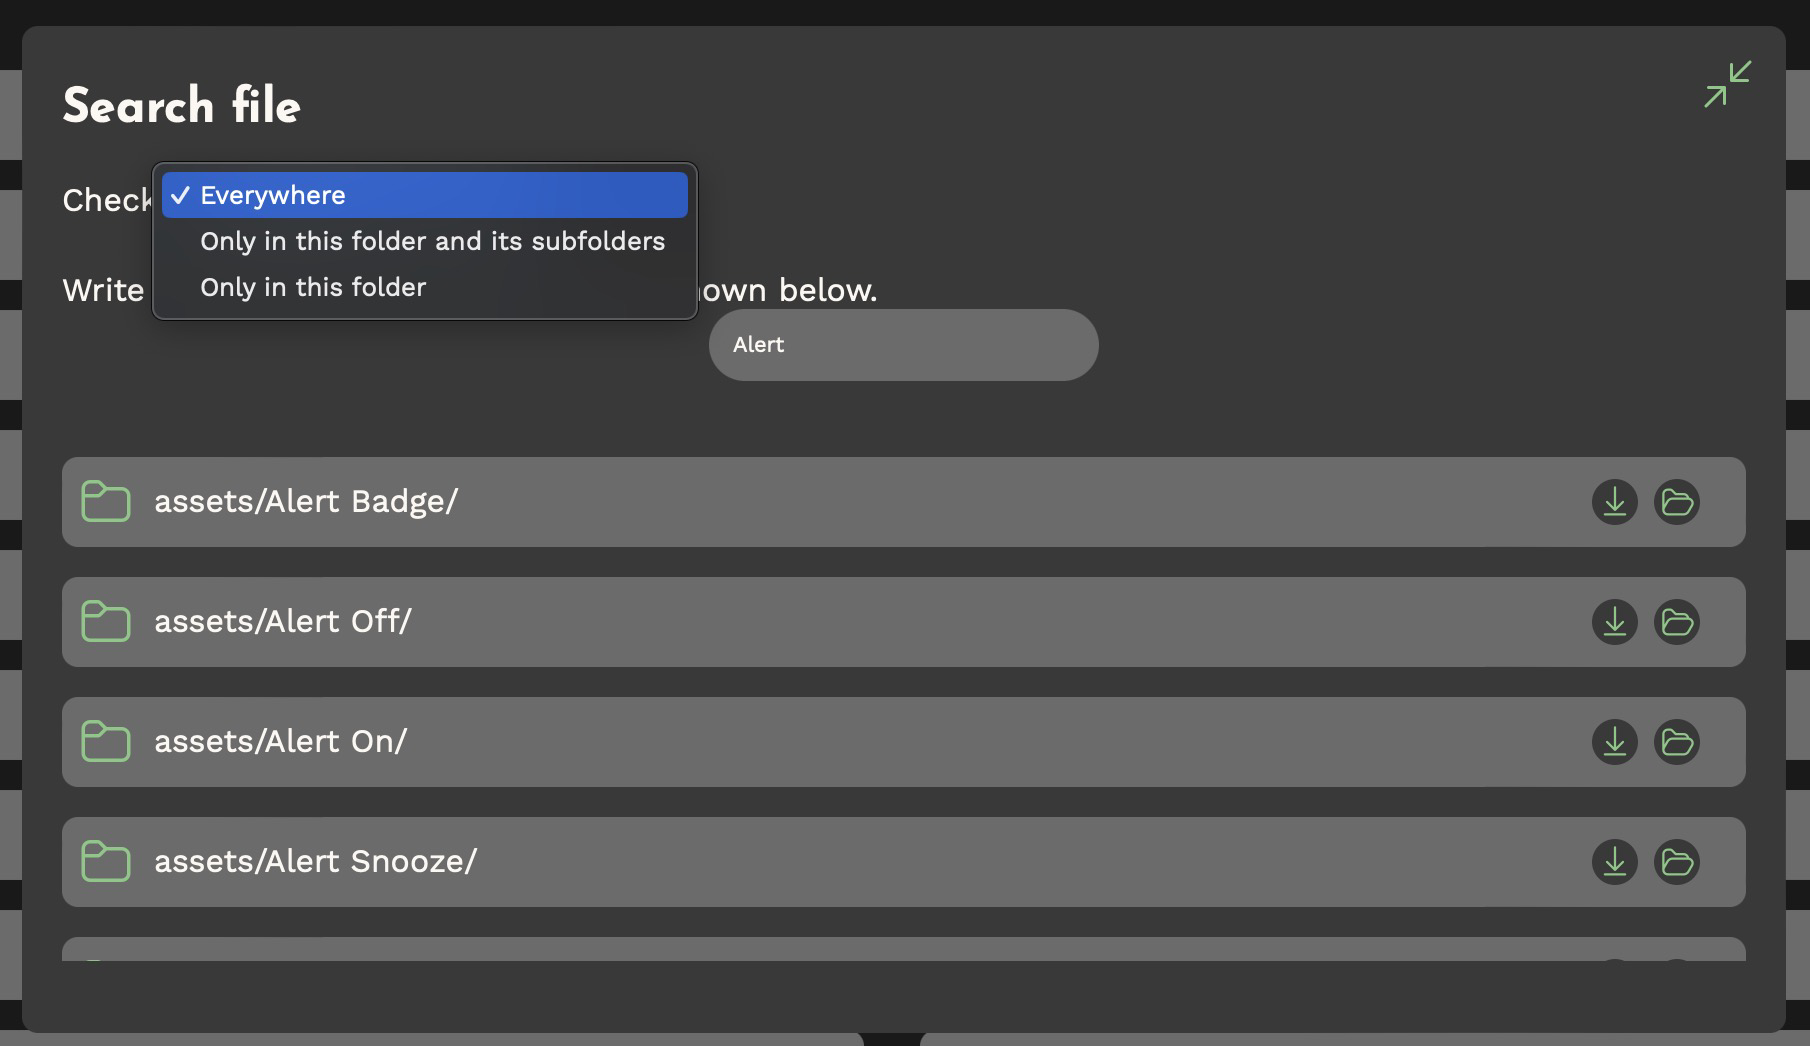Open the assets/Alert Off/ folder location
The height and width of the screenshot is (1046, 1810).
click(1677, 622)
